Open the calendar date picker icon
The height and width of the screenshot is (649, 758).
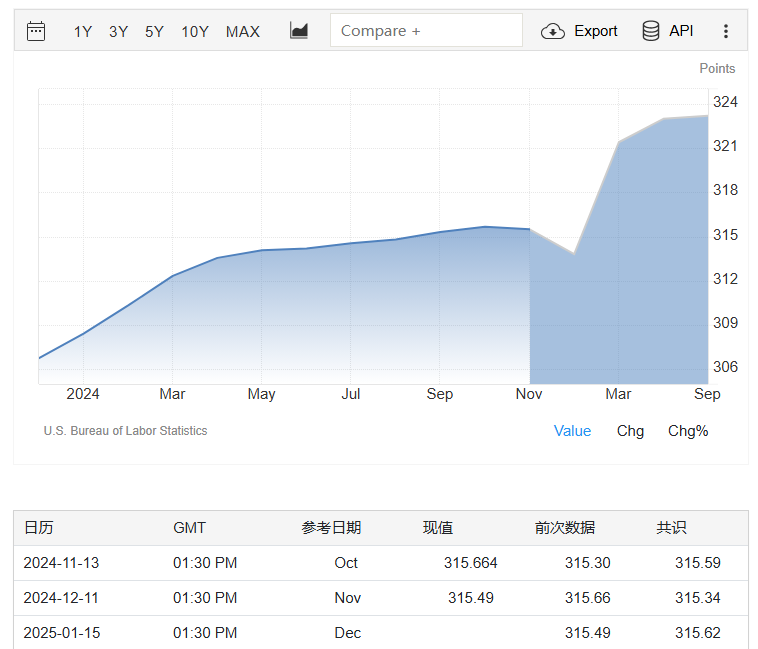click(x=36, y=31)
